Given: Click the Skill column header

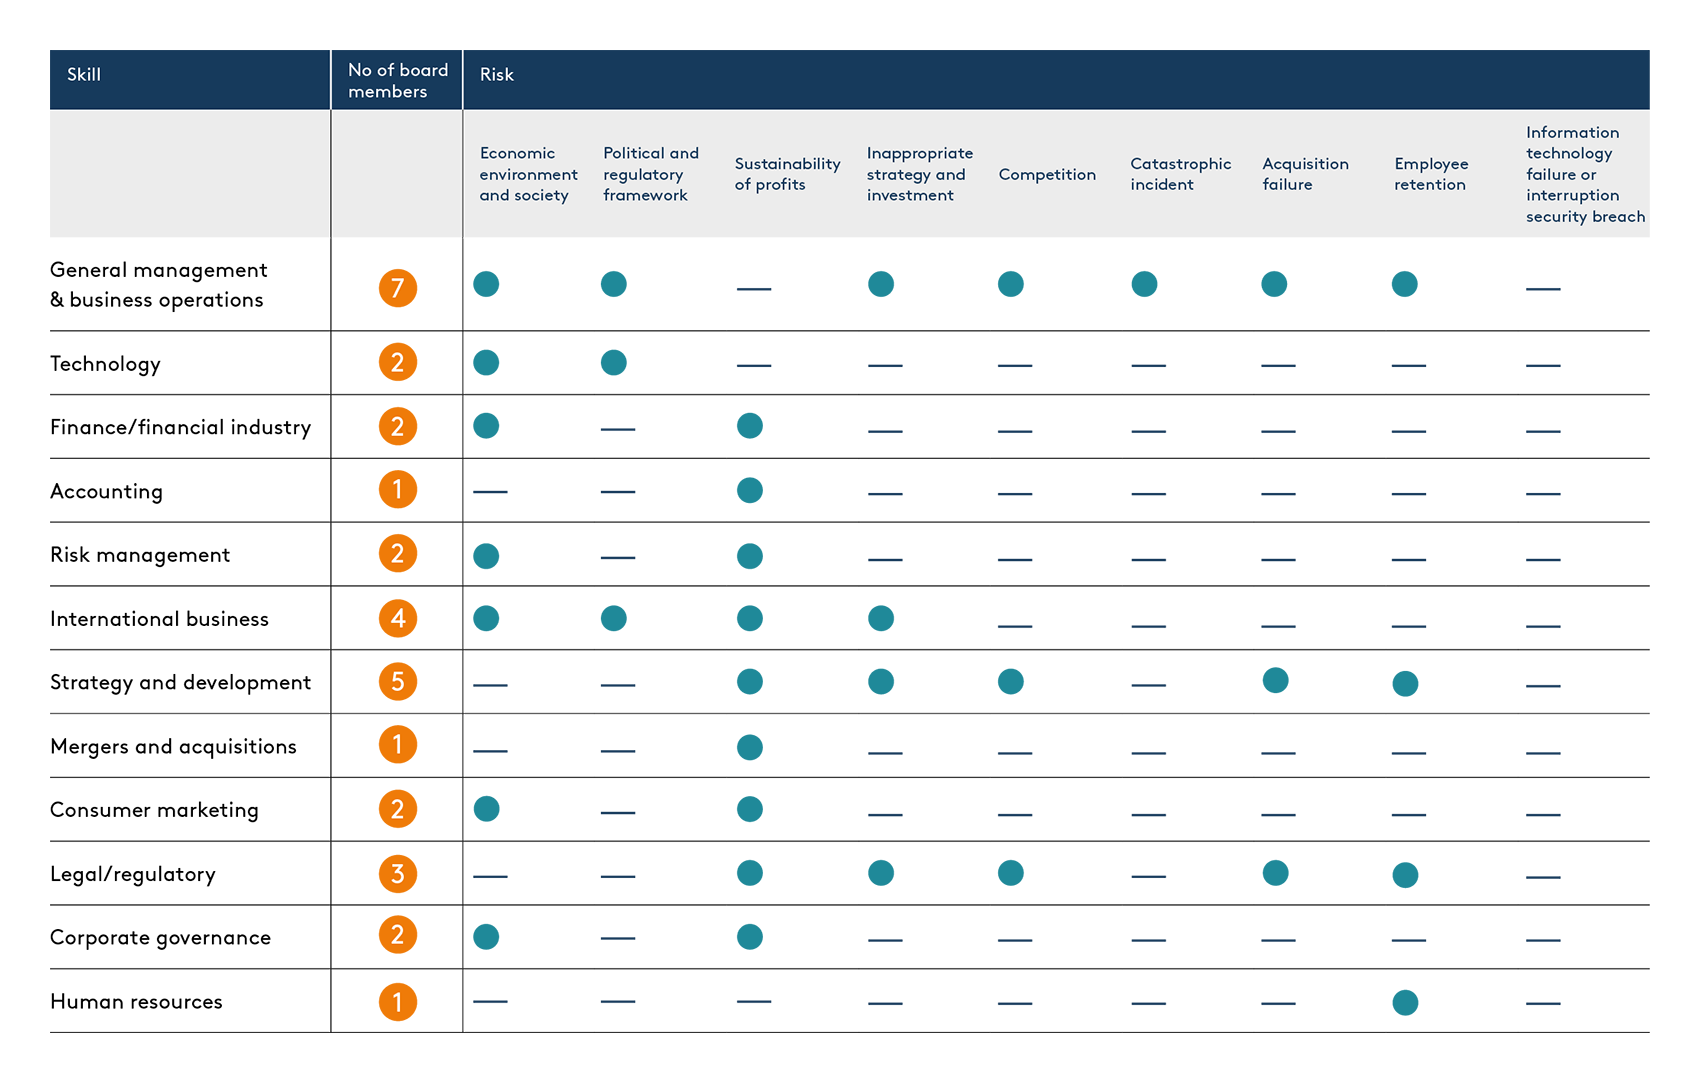Looking at the screenshot, I should pyautogui.click(x=84, y=75).
